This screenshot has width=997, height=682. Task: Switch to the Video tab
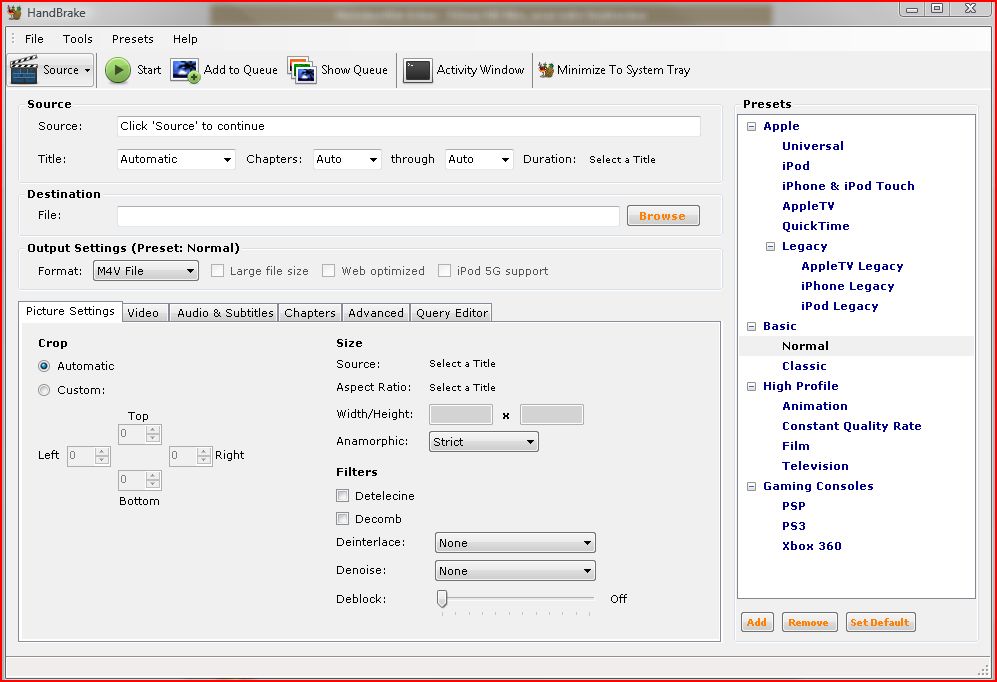click(145, 313)
